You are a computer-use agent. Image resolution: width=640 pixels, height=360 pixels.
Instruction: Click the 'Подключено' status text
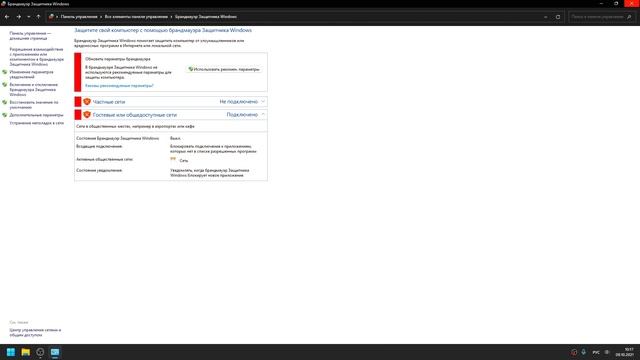pos(242,115)
